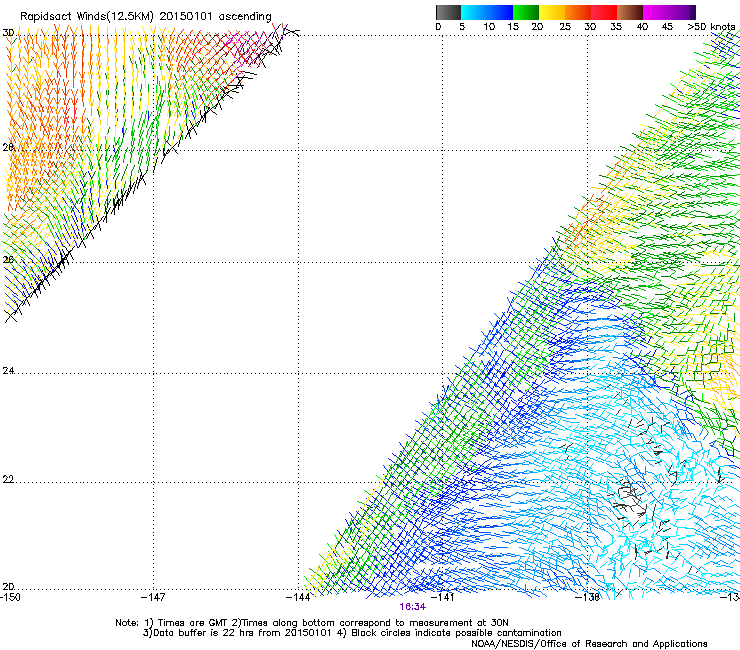Click the longitude label '-150' on bottom axis
The height and width of the screenshot is (650, 740).
pos(10,597)
